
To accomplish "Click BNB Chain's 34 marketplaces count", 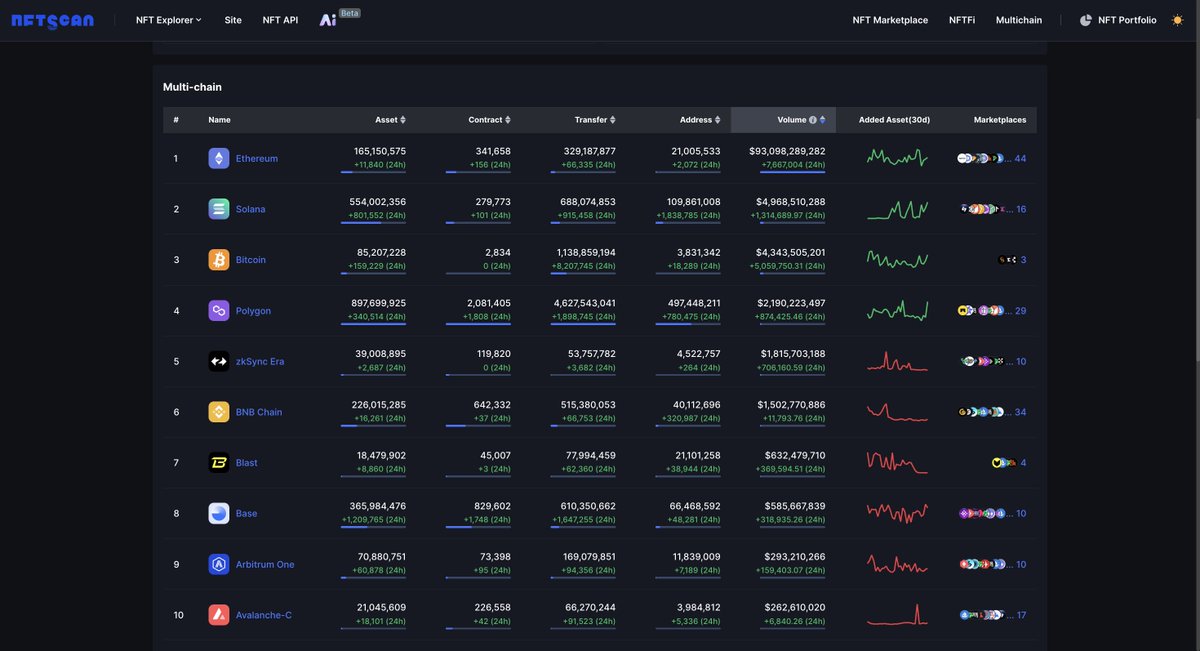I will pos(1020,412).
